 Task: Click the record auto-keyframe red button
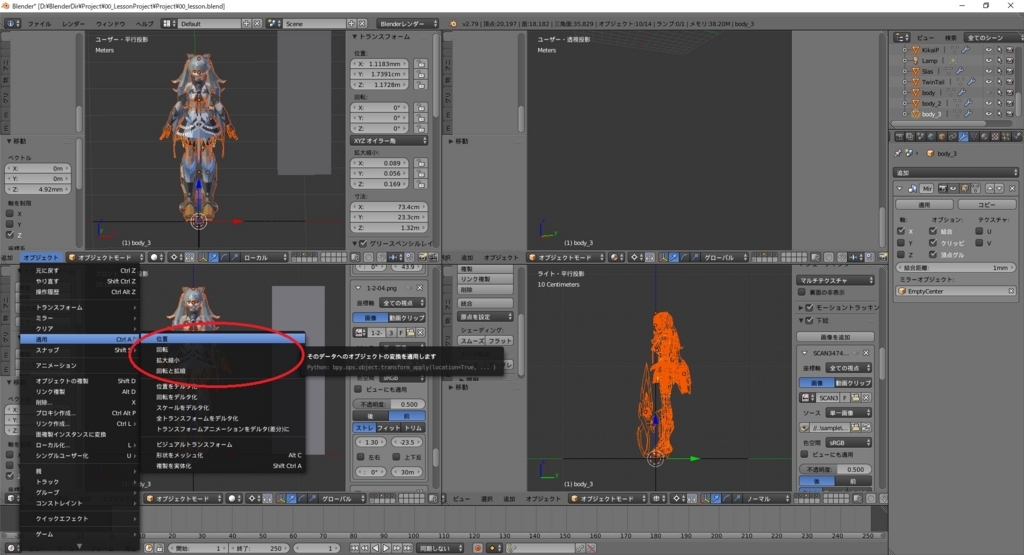478,548
